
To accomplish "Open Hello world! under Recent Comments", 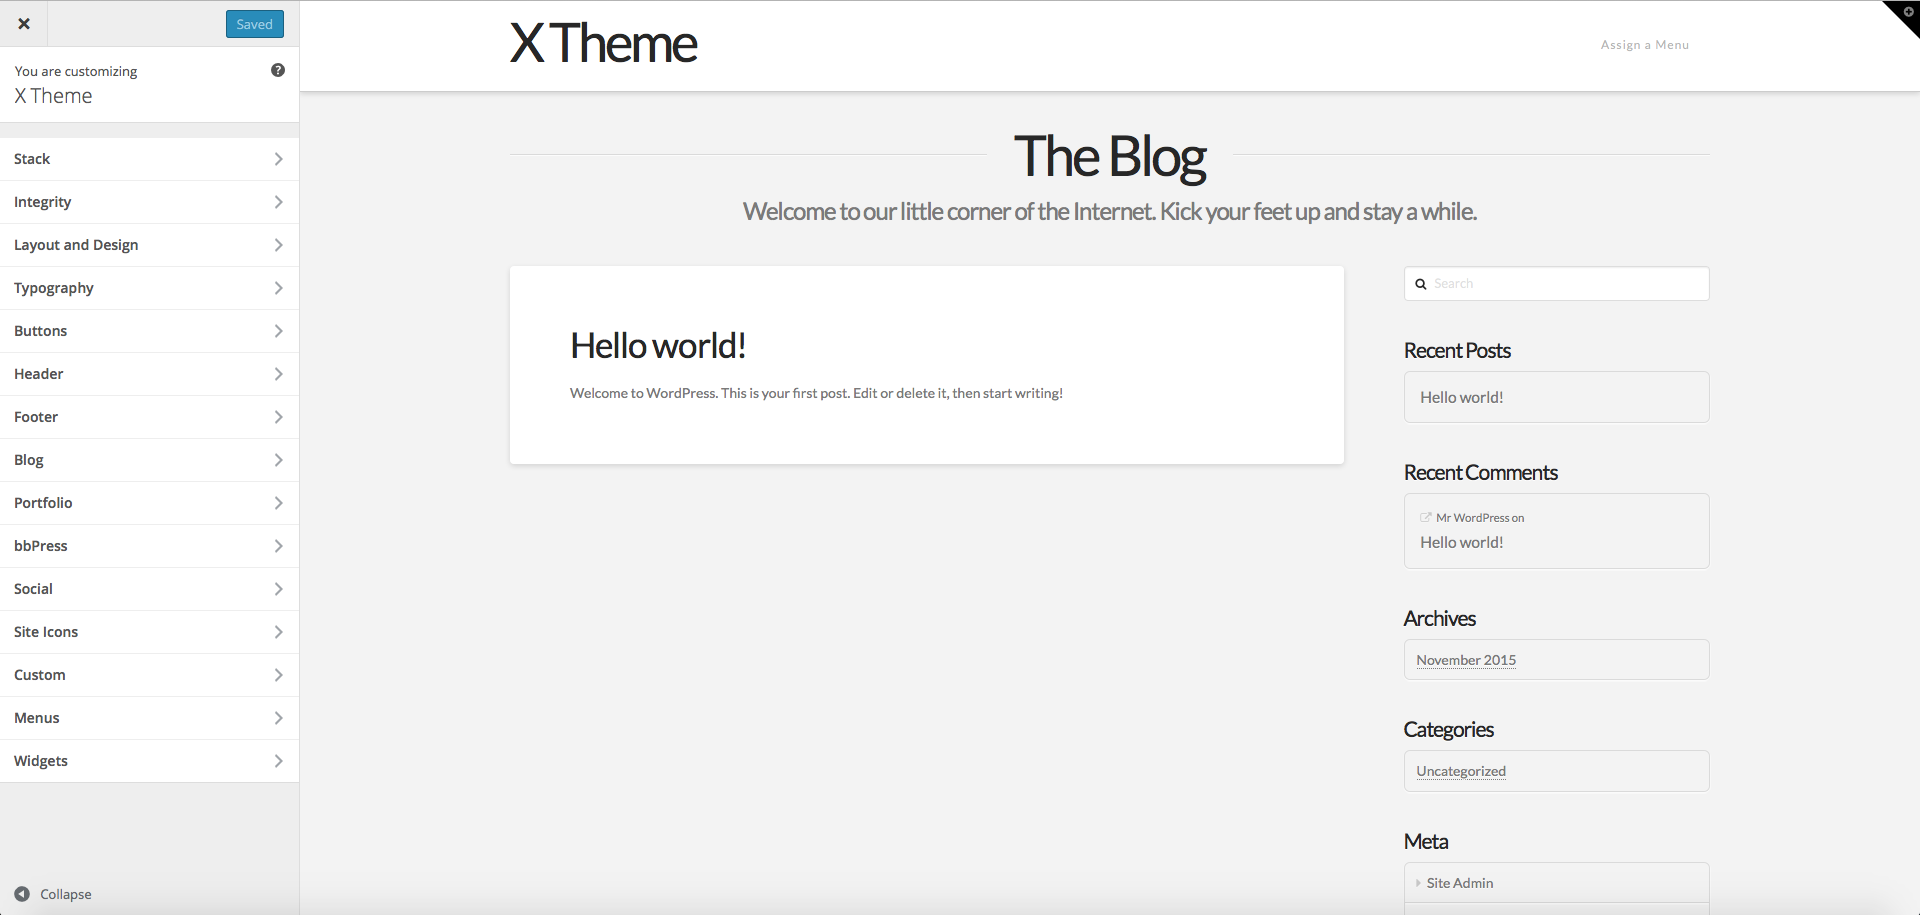I will point(1461,542).
